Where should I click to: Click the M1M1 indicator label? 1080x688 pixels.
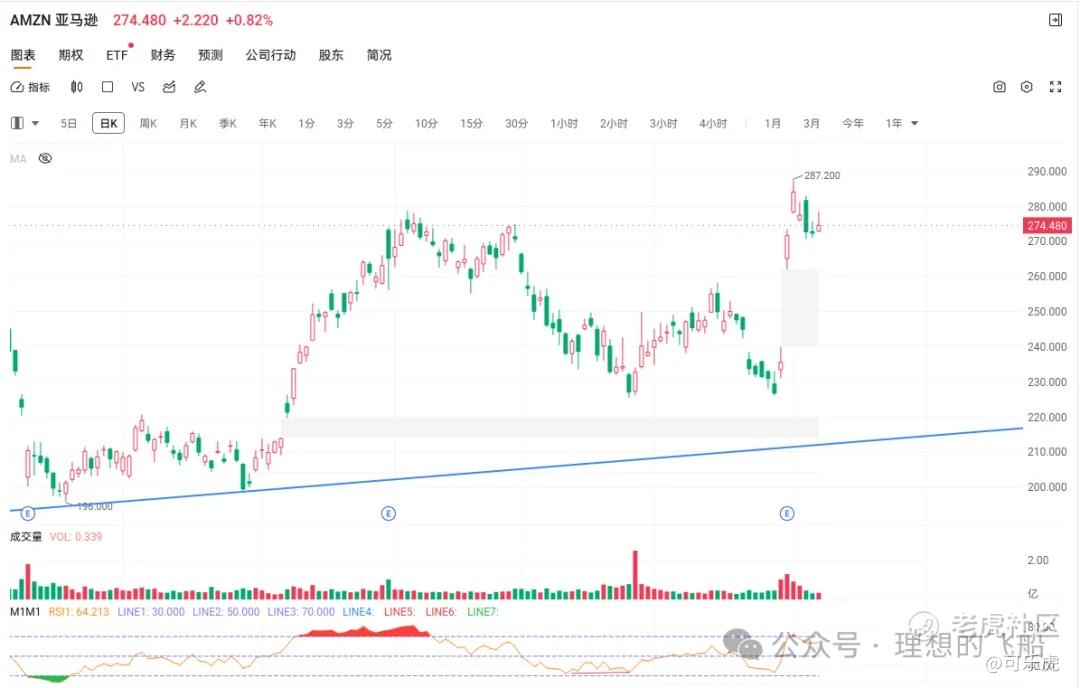coord(25,612)
